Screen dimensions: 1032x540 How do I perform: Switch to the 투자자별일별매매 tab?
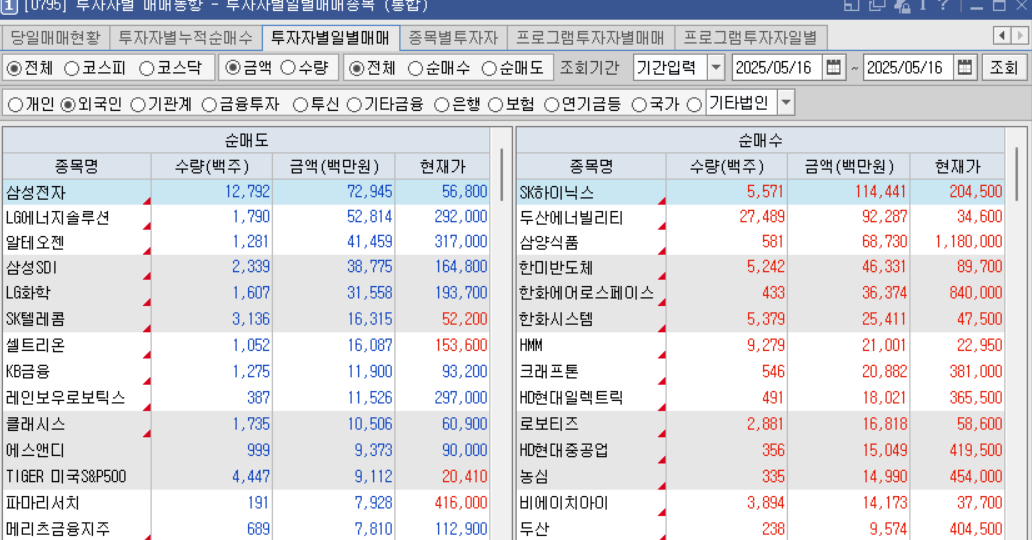[330, 38]
